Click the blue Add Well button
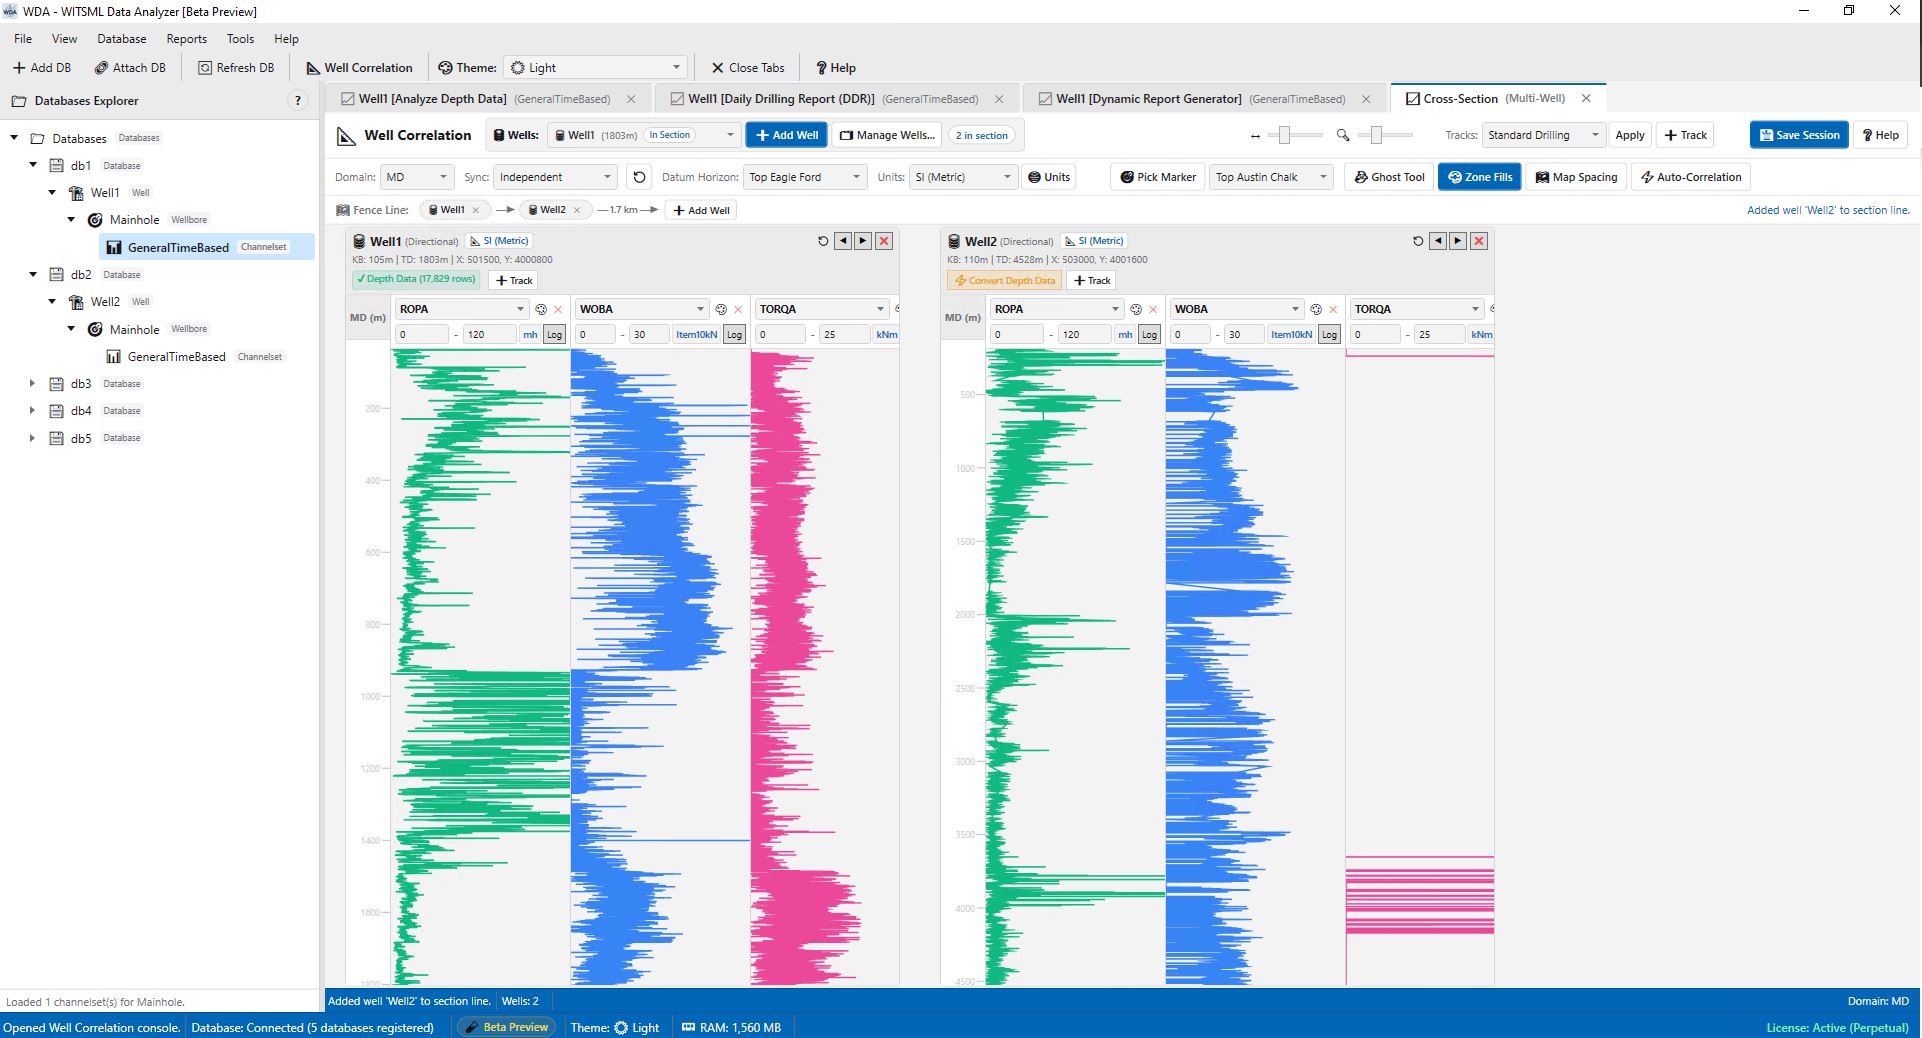The width and height of the screenshot is (1922, 1038). pos(787,135)
